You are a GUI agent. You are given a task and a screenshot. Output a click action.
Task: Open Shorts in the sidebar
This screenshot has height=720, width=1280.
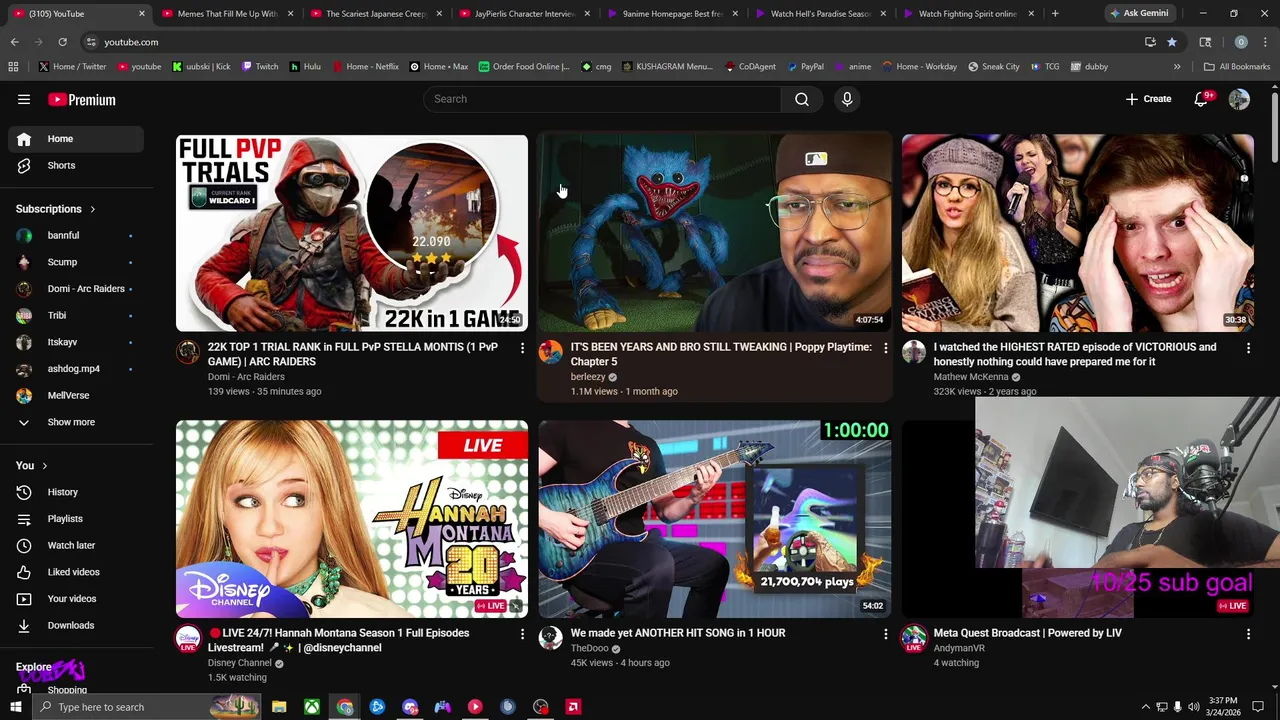pyautogui.click(x=76, y=165)
